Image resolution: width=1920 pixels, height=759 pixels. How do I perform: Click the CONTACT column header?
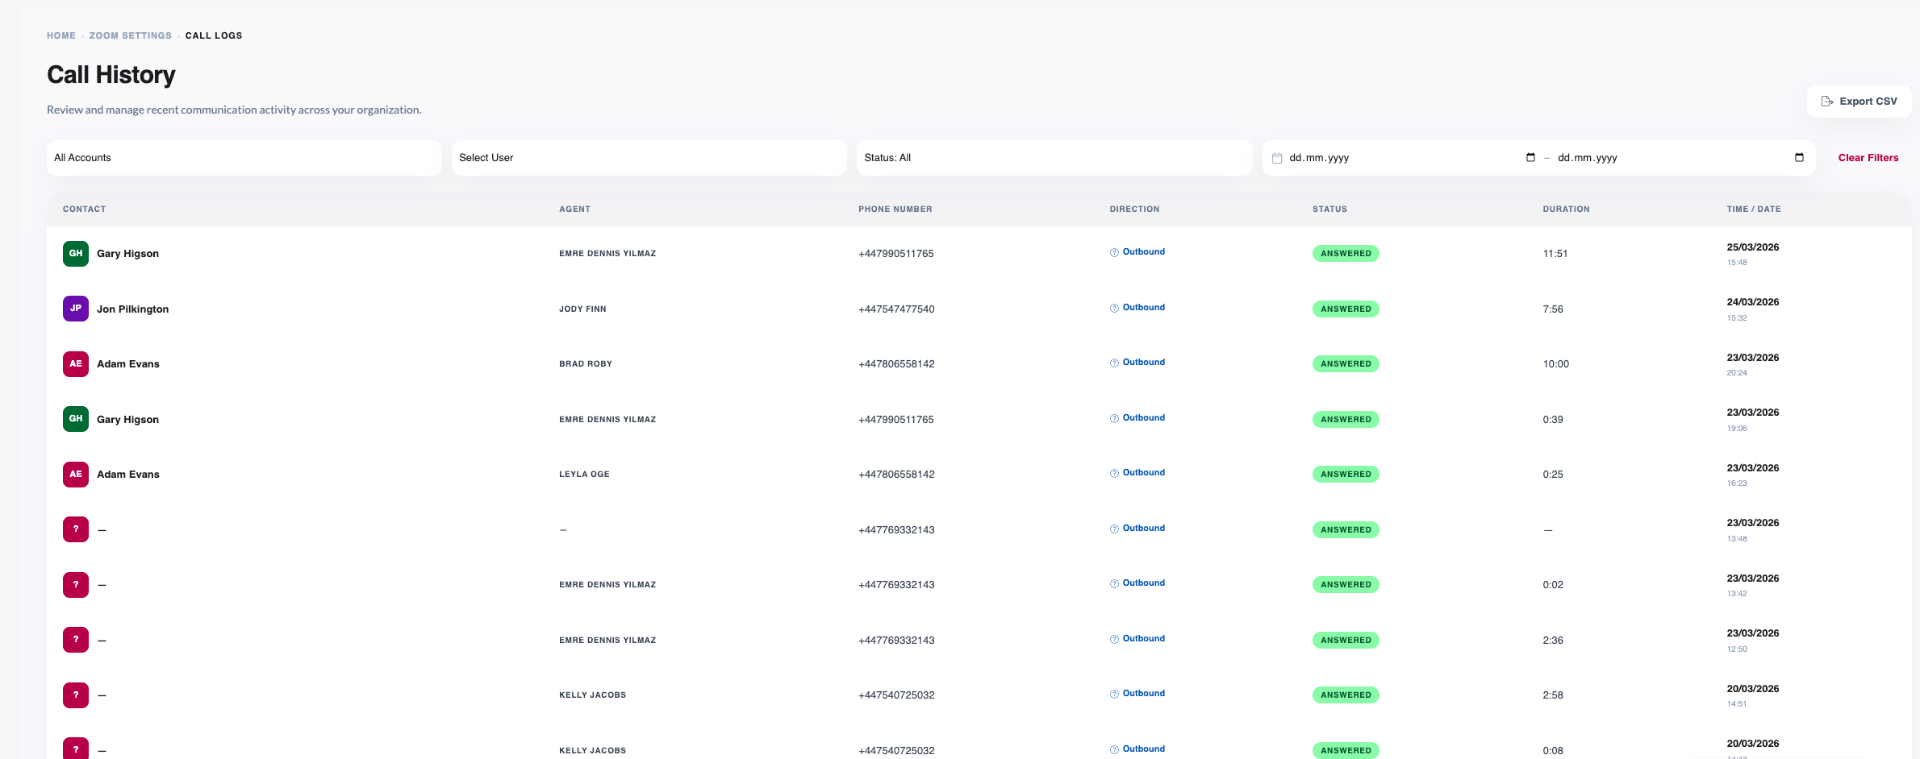pyautogui.click(x=84, y=209)
